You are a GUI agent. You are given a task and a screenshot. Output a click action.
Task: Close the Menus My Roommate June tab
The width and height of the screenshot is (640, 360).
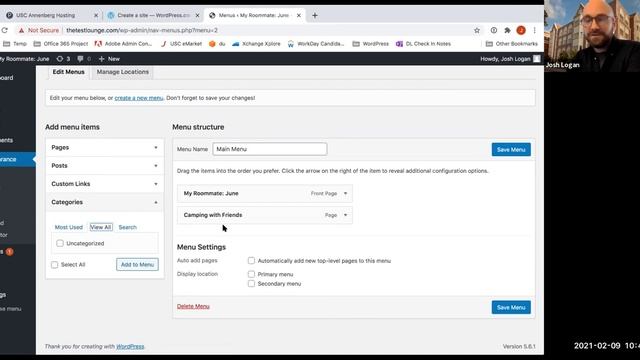tap(299, 16)
